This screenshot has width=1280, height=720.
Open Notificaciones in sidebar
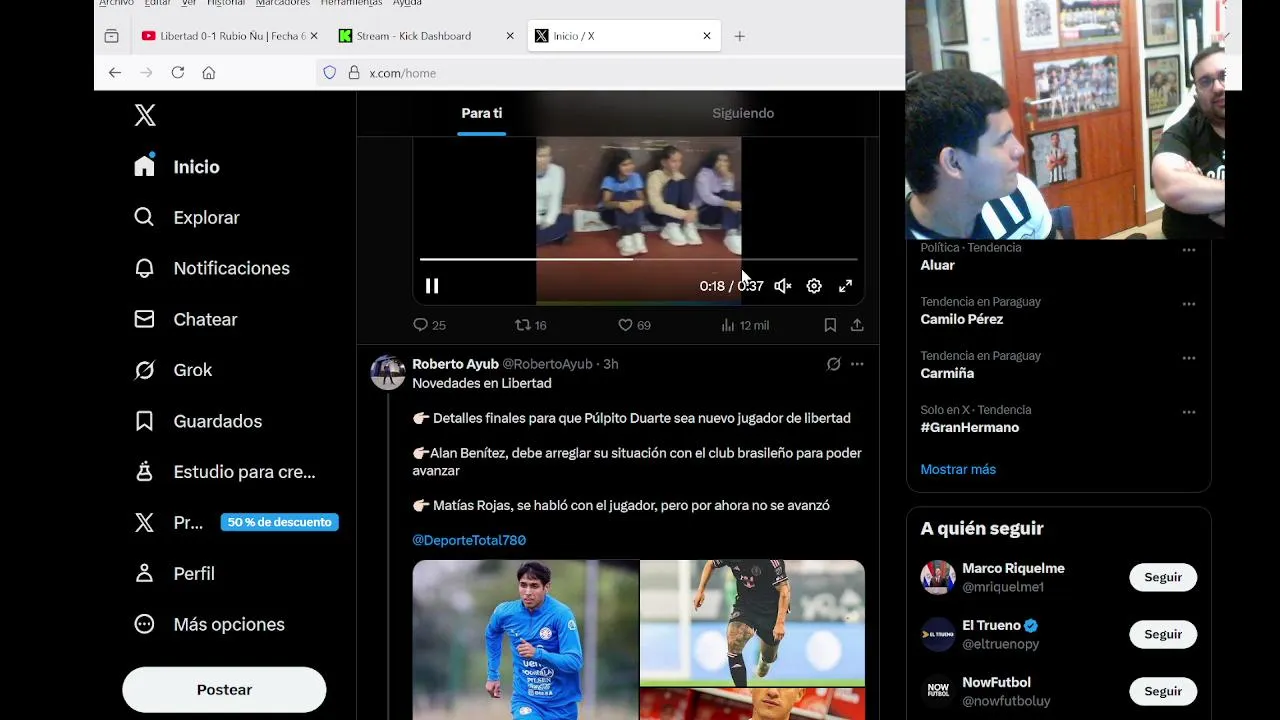(212, 268)
